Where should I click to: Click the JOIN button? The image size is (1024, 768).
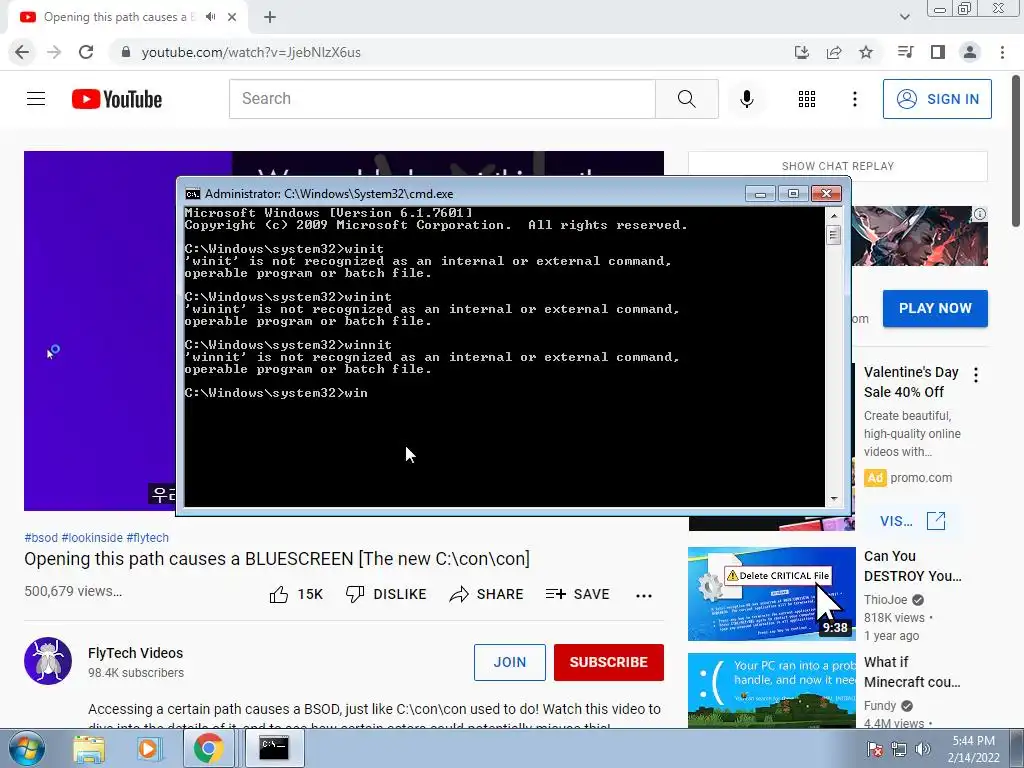[509, 662]
